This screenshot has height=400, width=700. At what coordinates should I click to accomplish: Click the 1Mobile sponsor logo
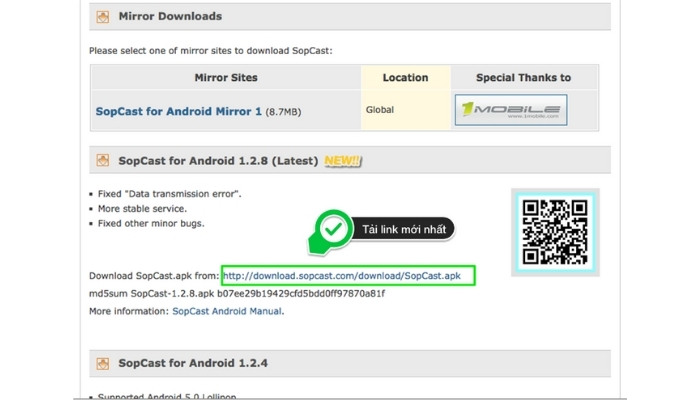coord(511,110)
